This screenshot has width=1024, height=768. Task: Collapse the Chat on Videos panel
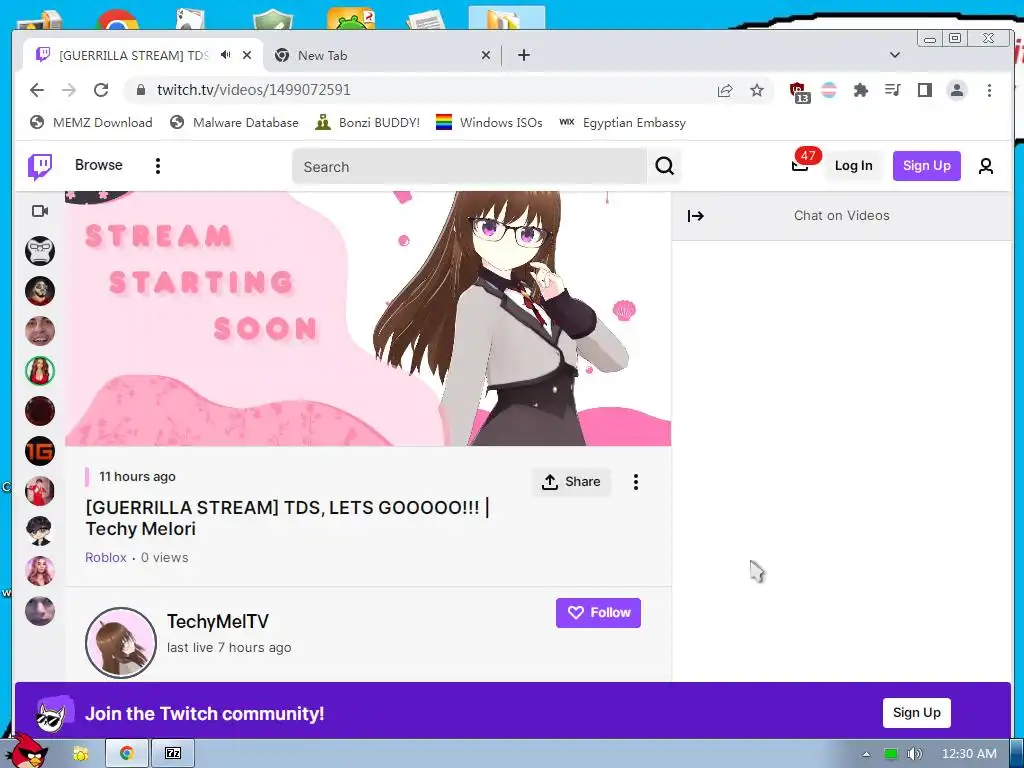click(696, 216)
